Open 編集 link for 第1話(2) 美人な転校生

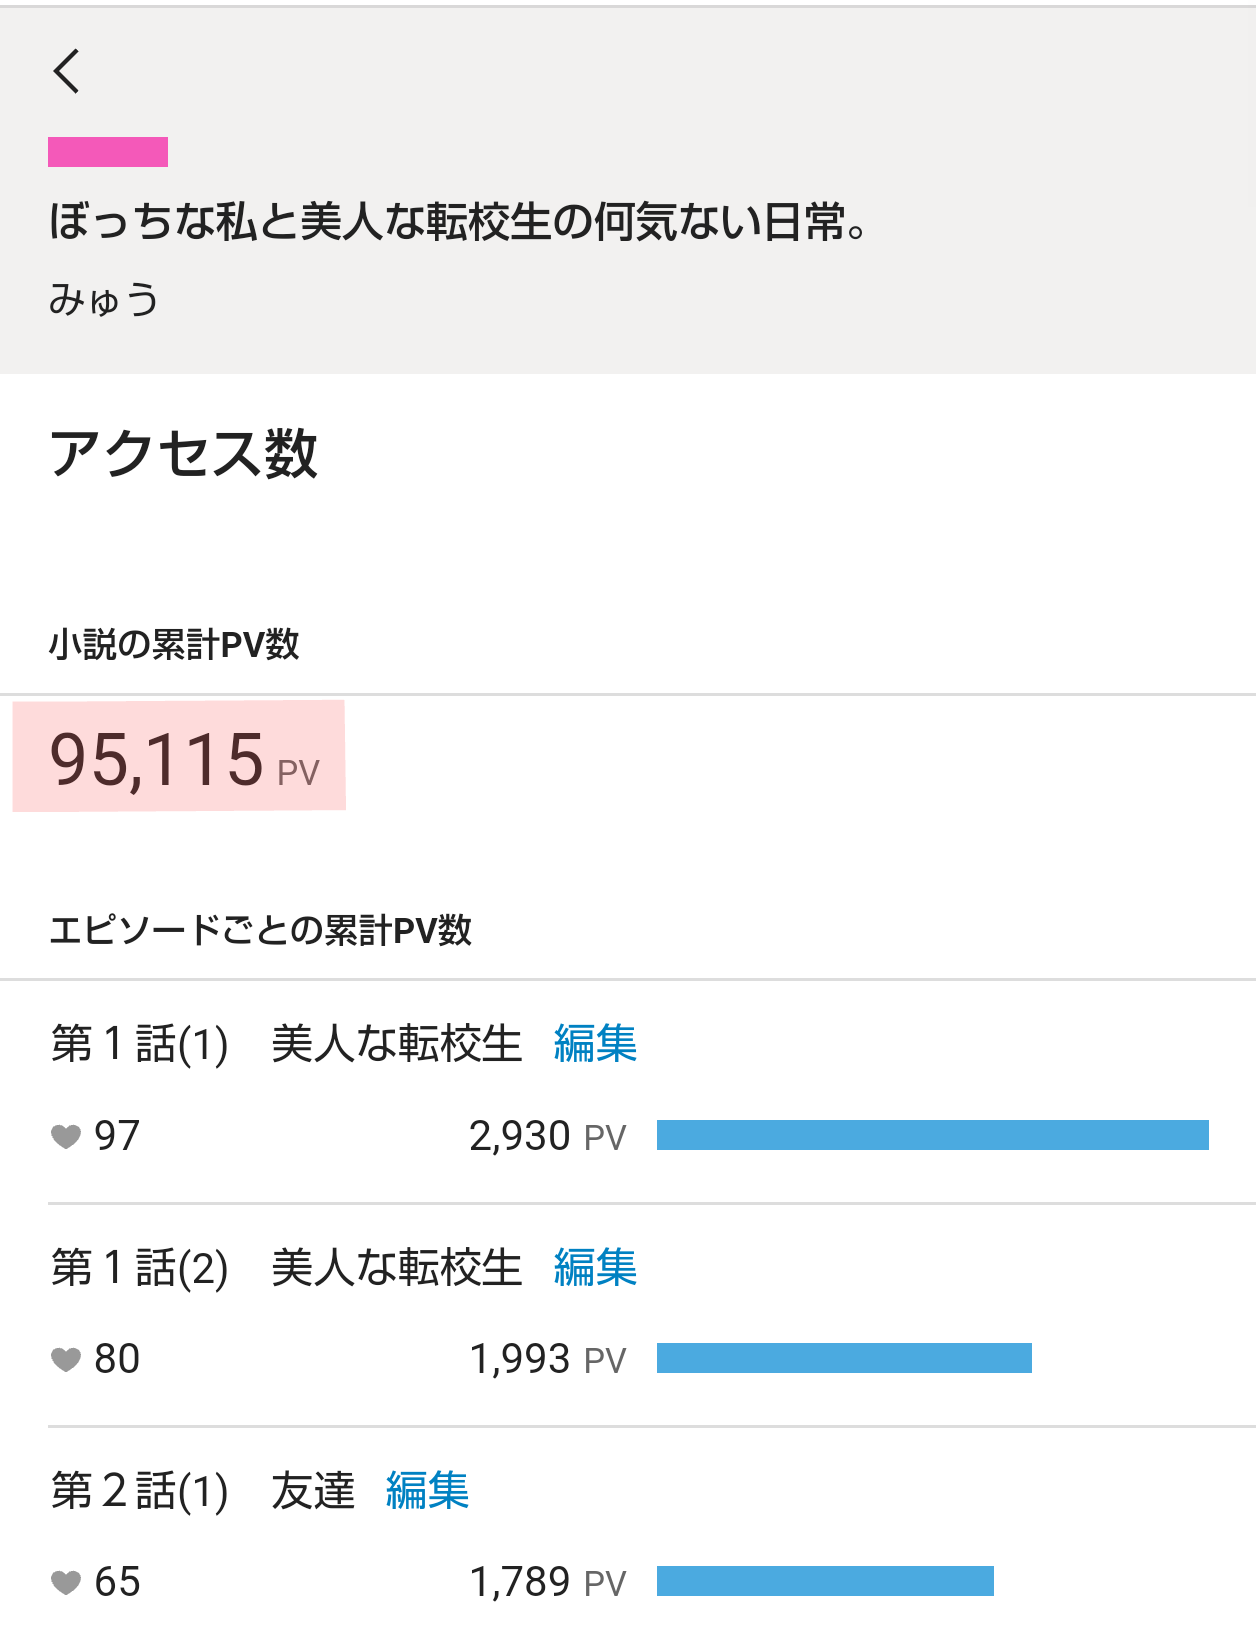coord(595,1268)
